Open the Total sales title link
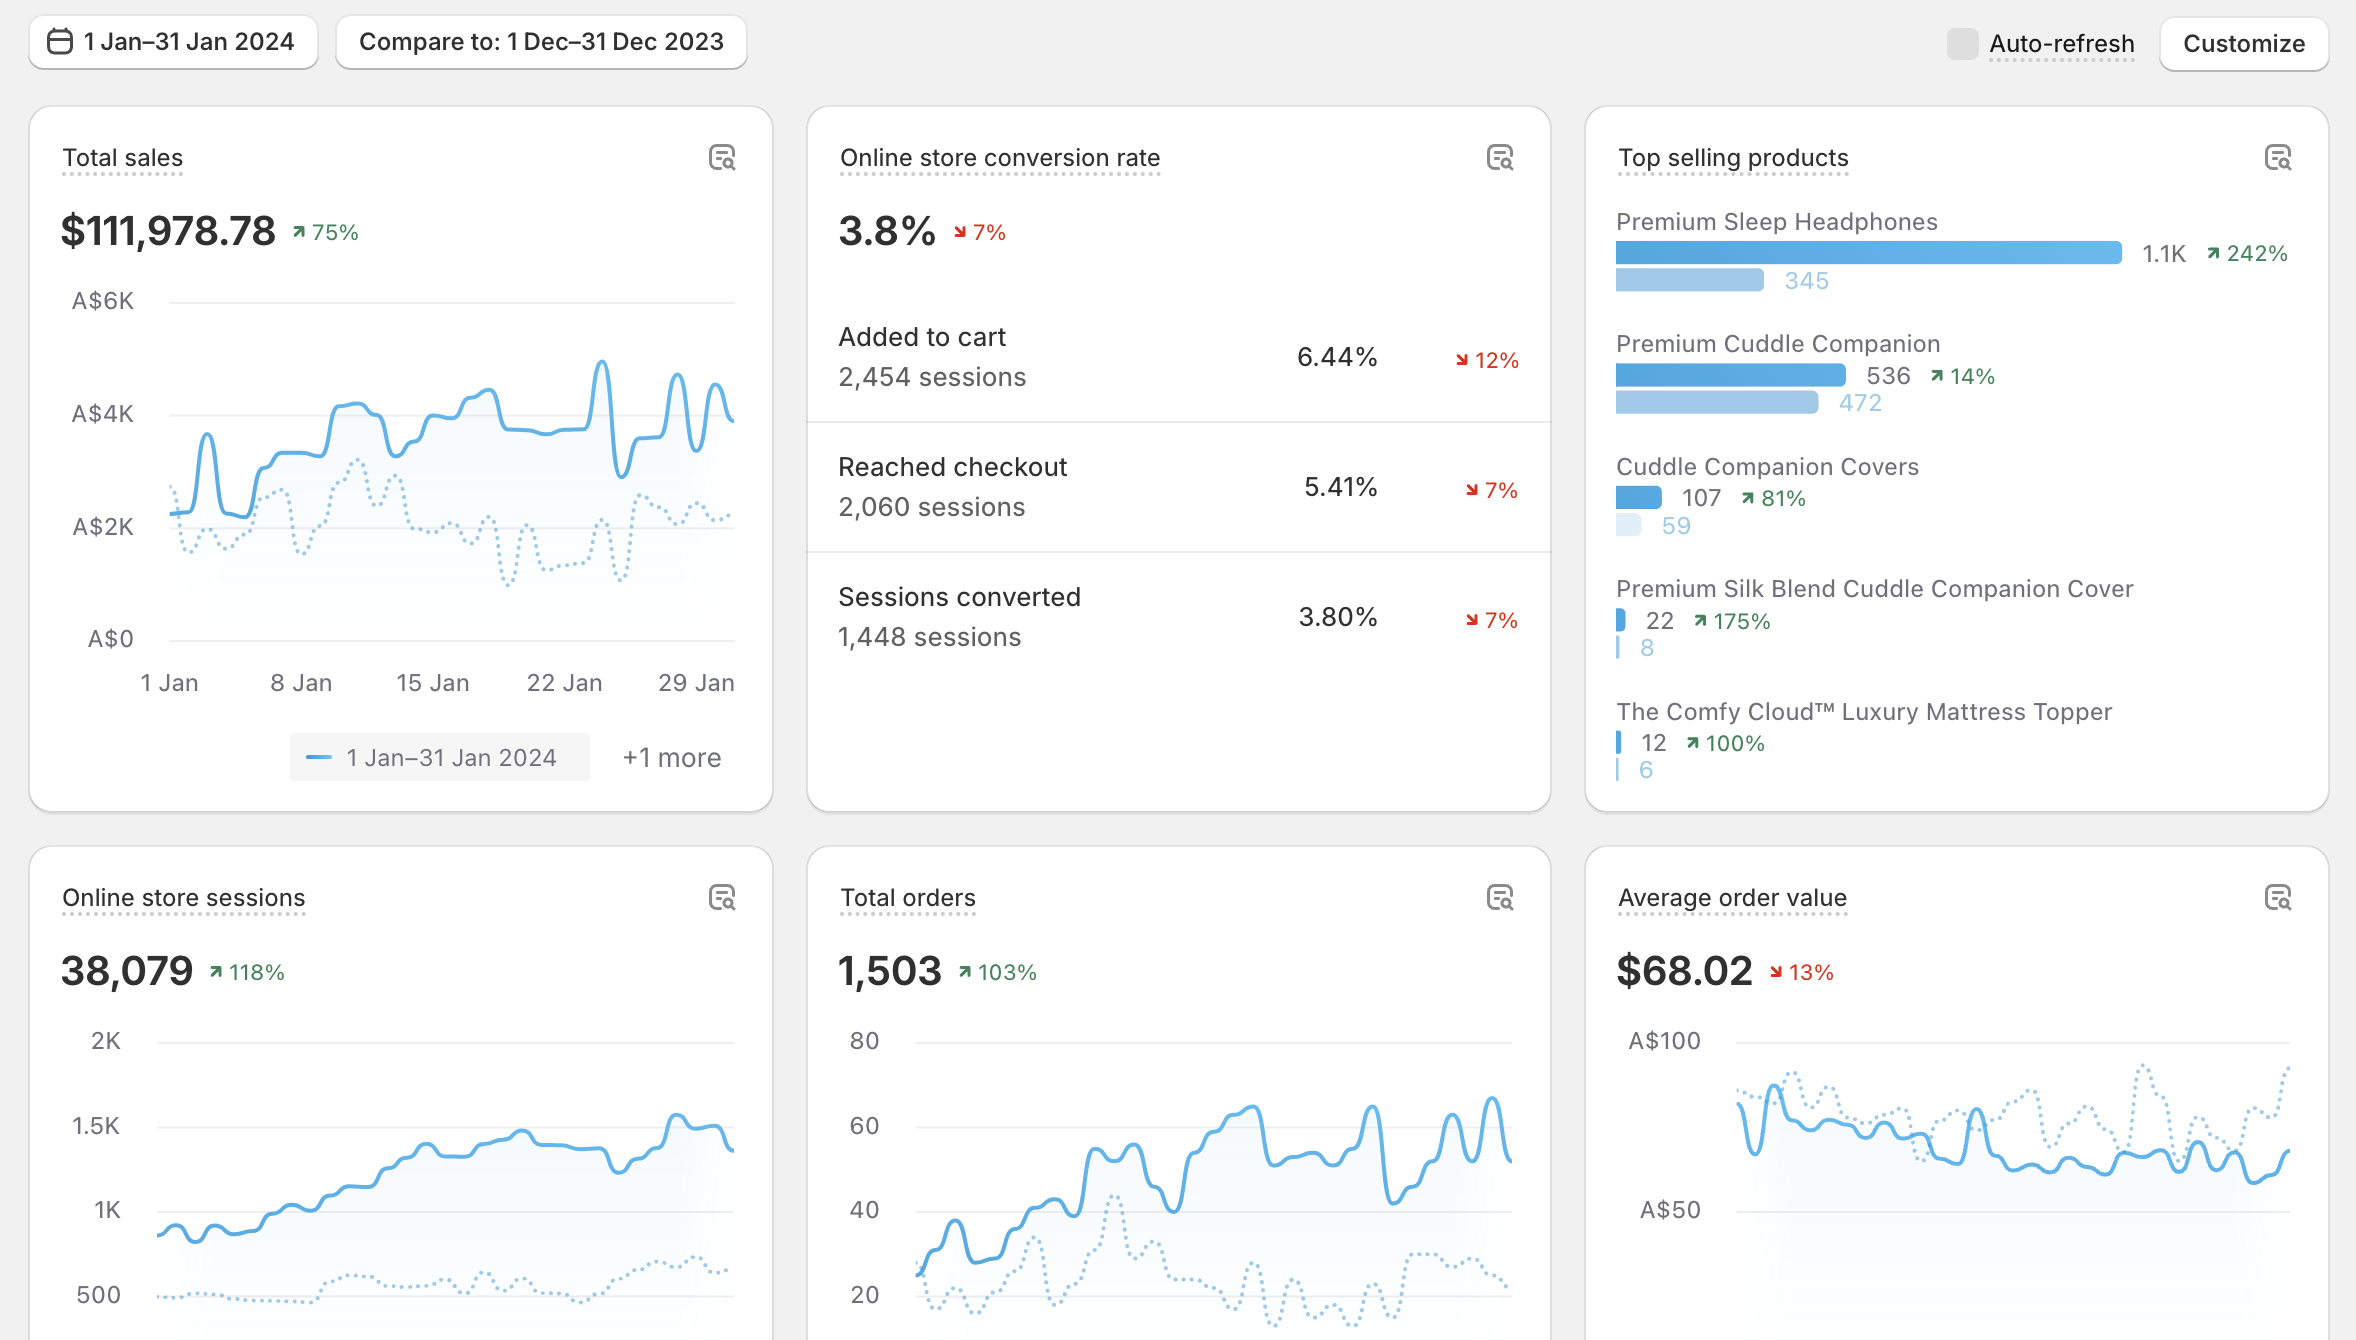The height and width of the screenshot is (1340, 2356). [x=122, y=158]
